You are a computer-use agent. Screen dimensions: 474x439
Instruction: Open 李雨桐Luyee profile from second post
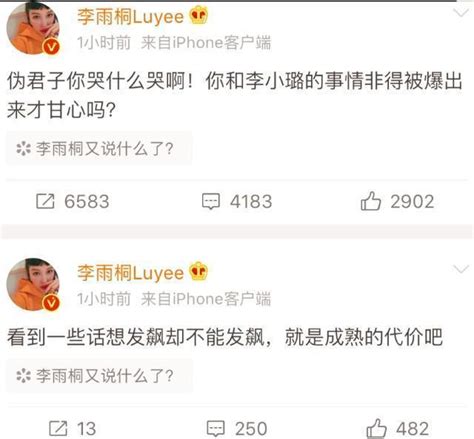pos(131,273)
